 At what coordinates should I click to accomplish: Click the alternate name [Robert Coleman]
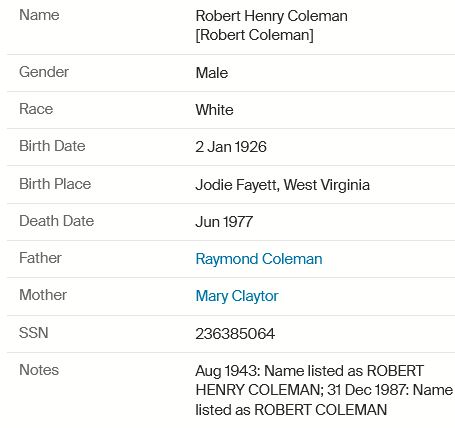[x=254, y=35]
